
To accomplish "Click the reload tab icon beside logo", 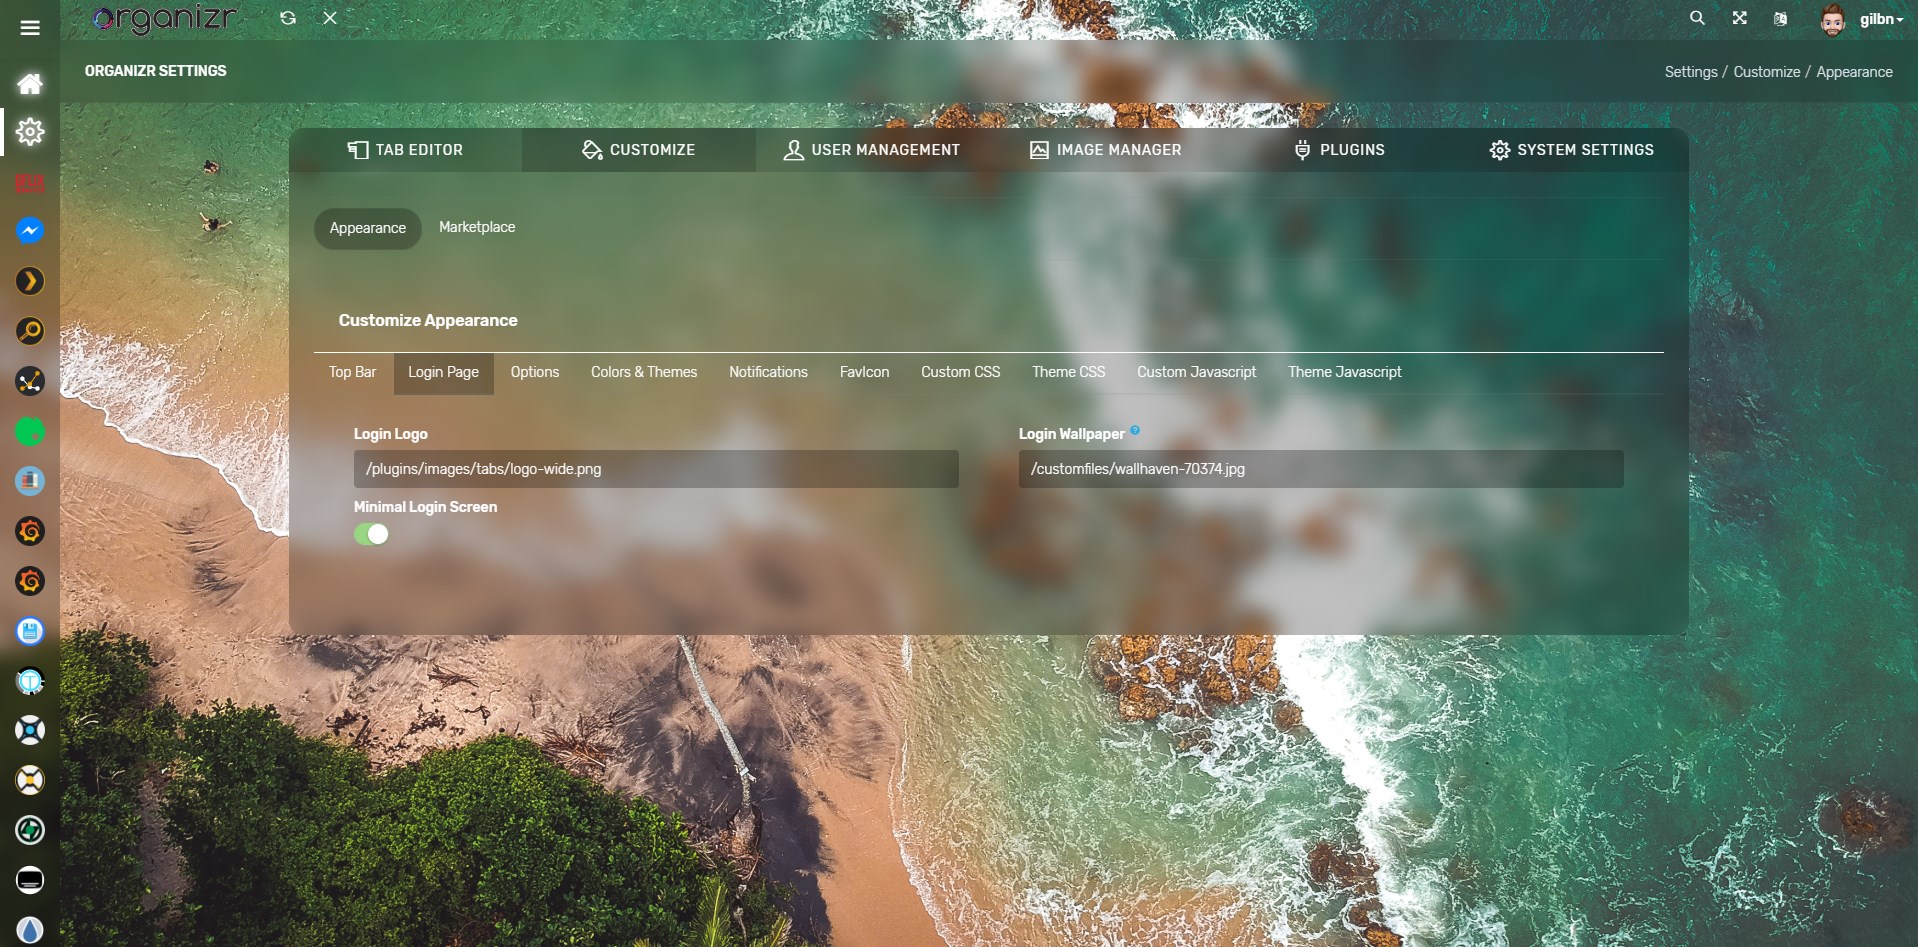I will point(288,18).
